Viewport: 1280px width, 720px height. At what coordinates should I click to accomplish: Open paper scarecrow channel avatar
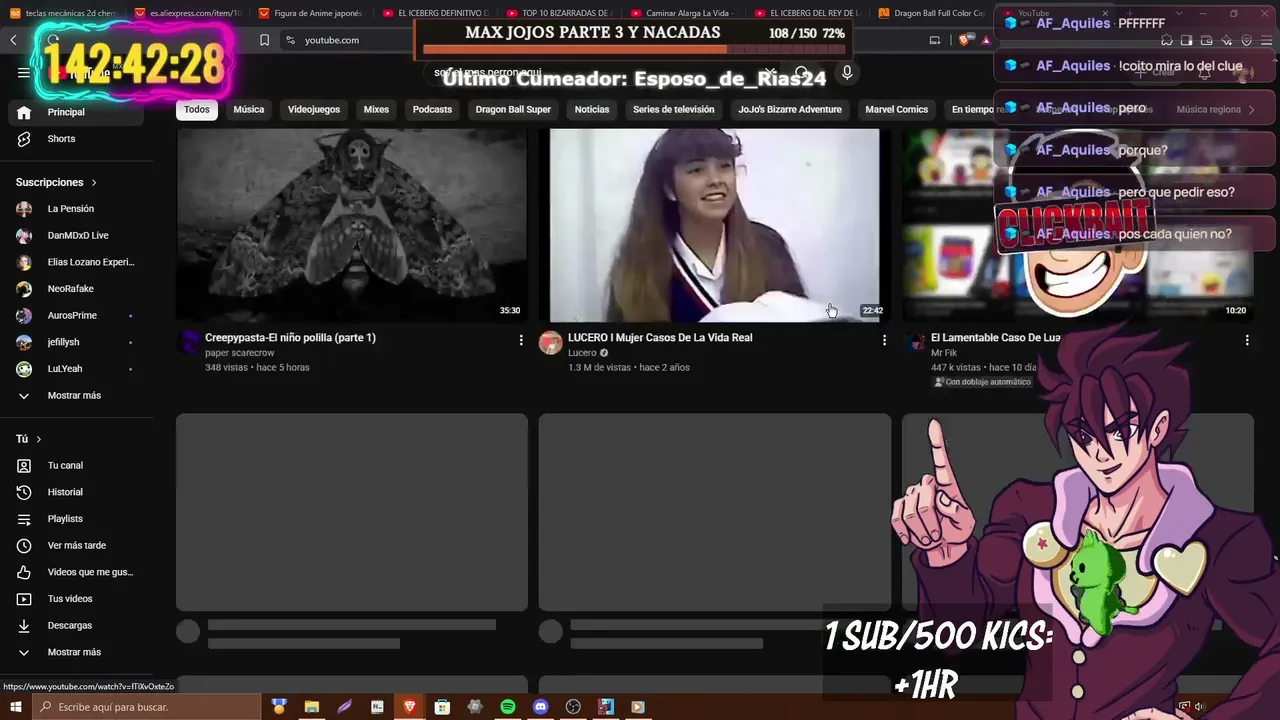click(188, 343)
